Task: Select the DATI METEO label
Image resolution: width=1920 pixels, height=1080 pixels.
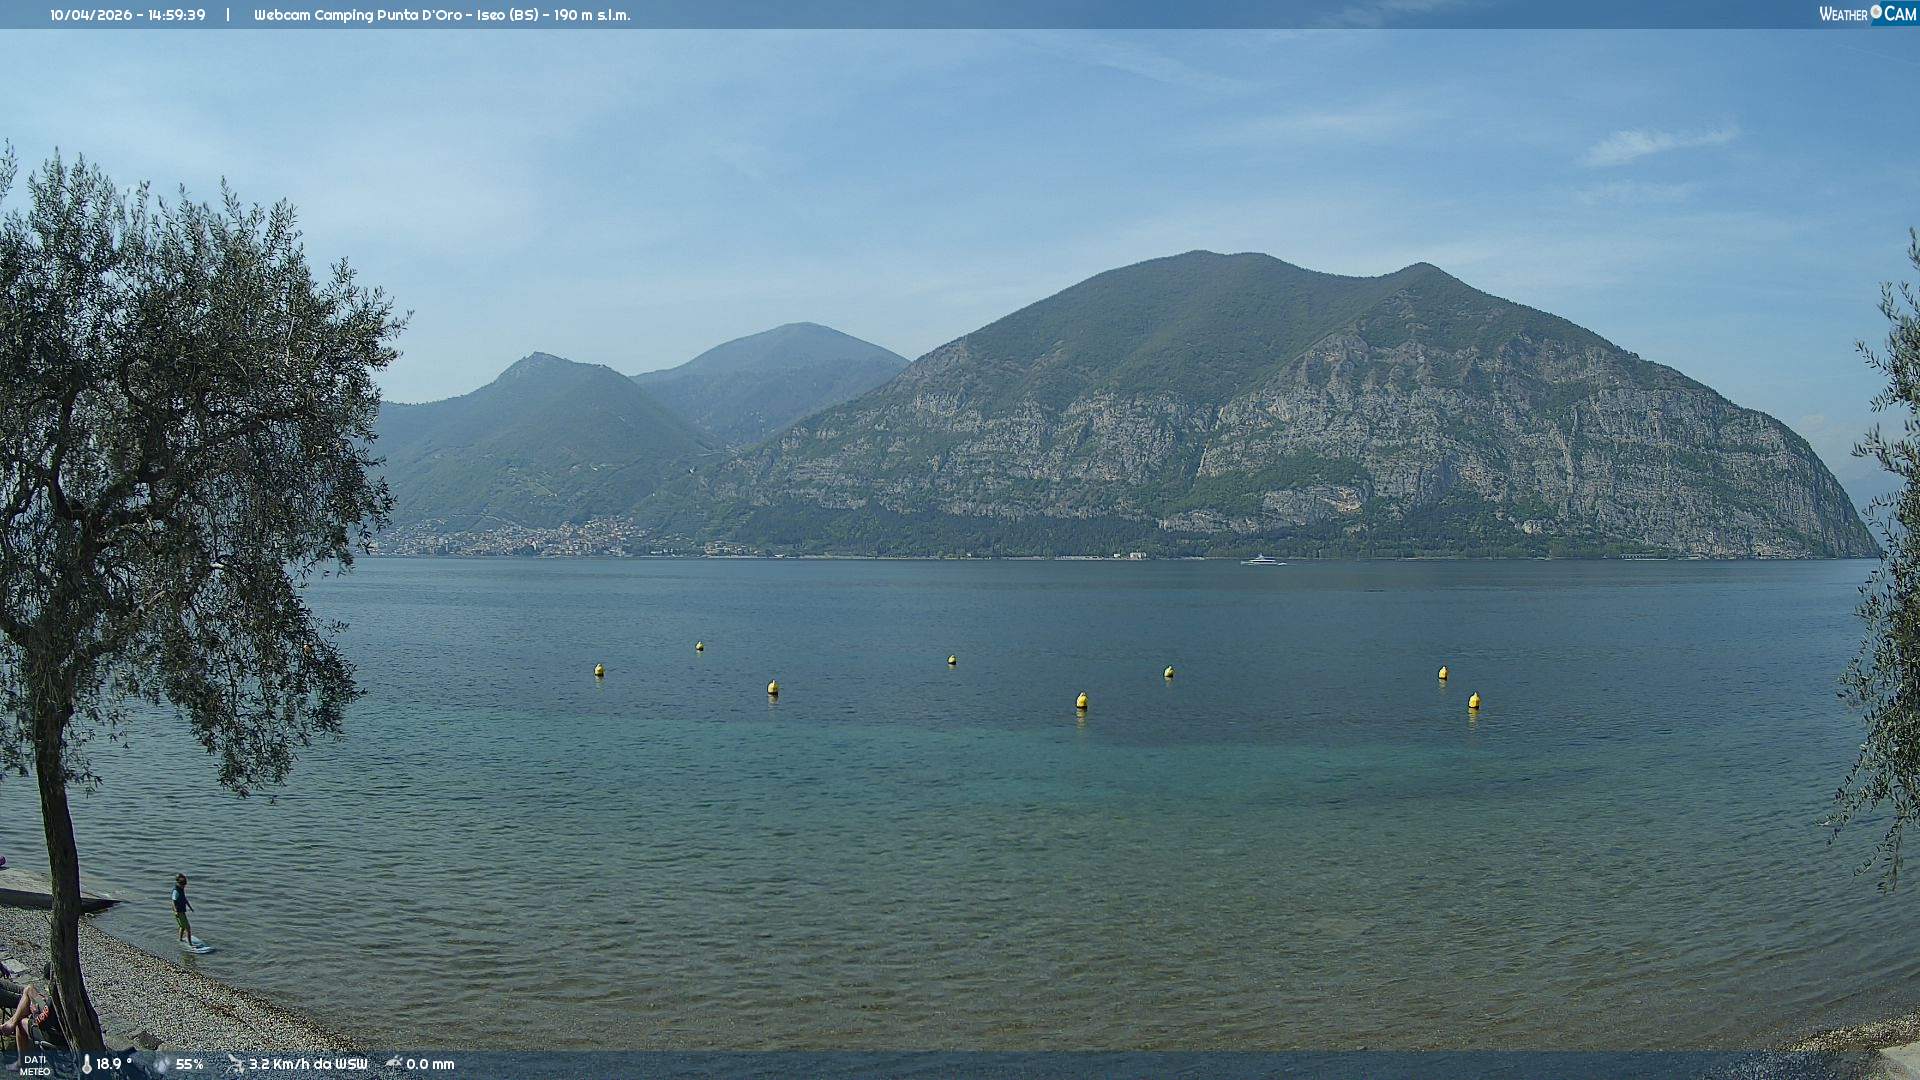Action: click(35, 1065)
